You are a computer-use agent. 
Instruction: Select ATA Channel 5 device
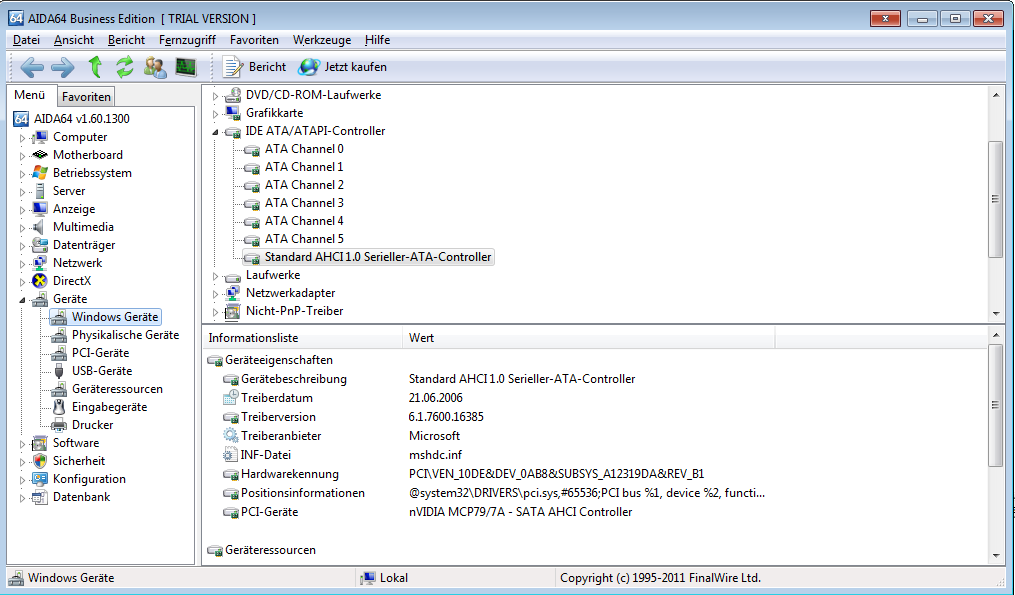pos(304,239)
